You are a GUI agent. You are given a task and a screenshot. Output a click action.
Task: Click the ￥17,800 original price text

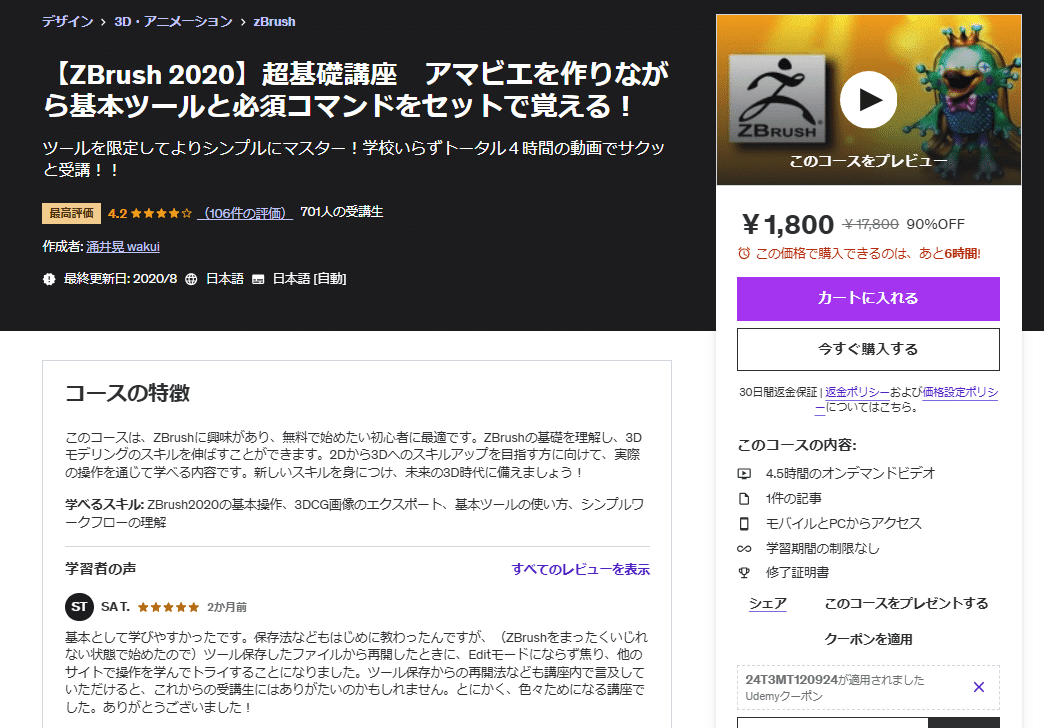(871, 224)
